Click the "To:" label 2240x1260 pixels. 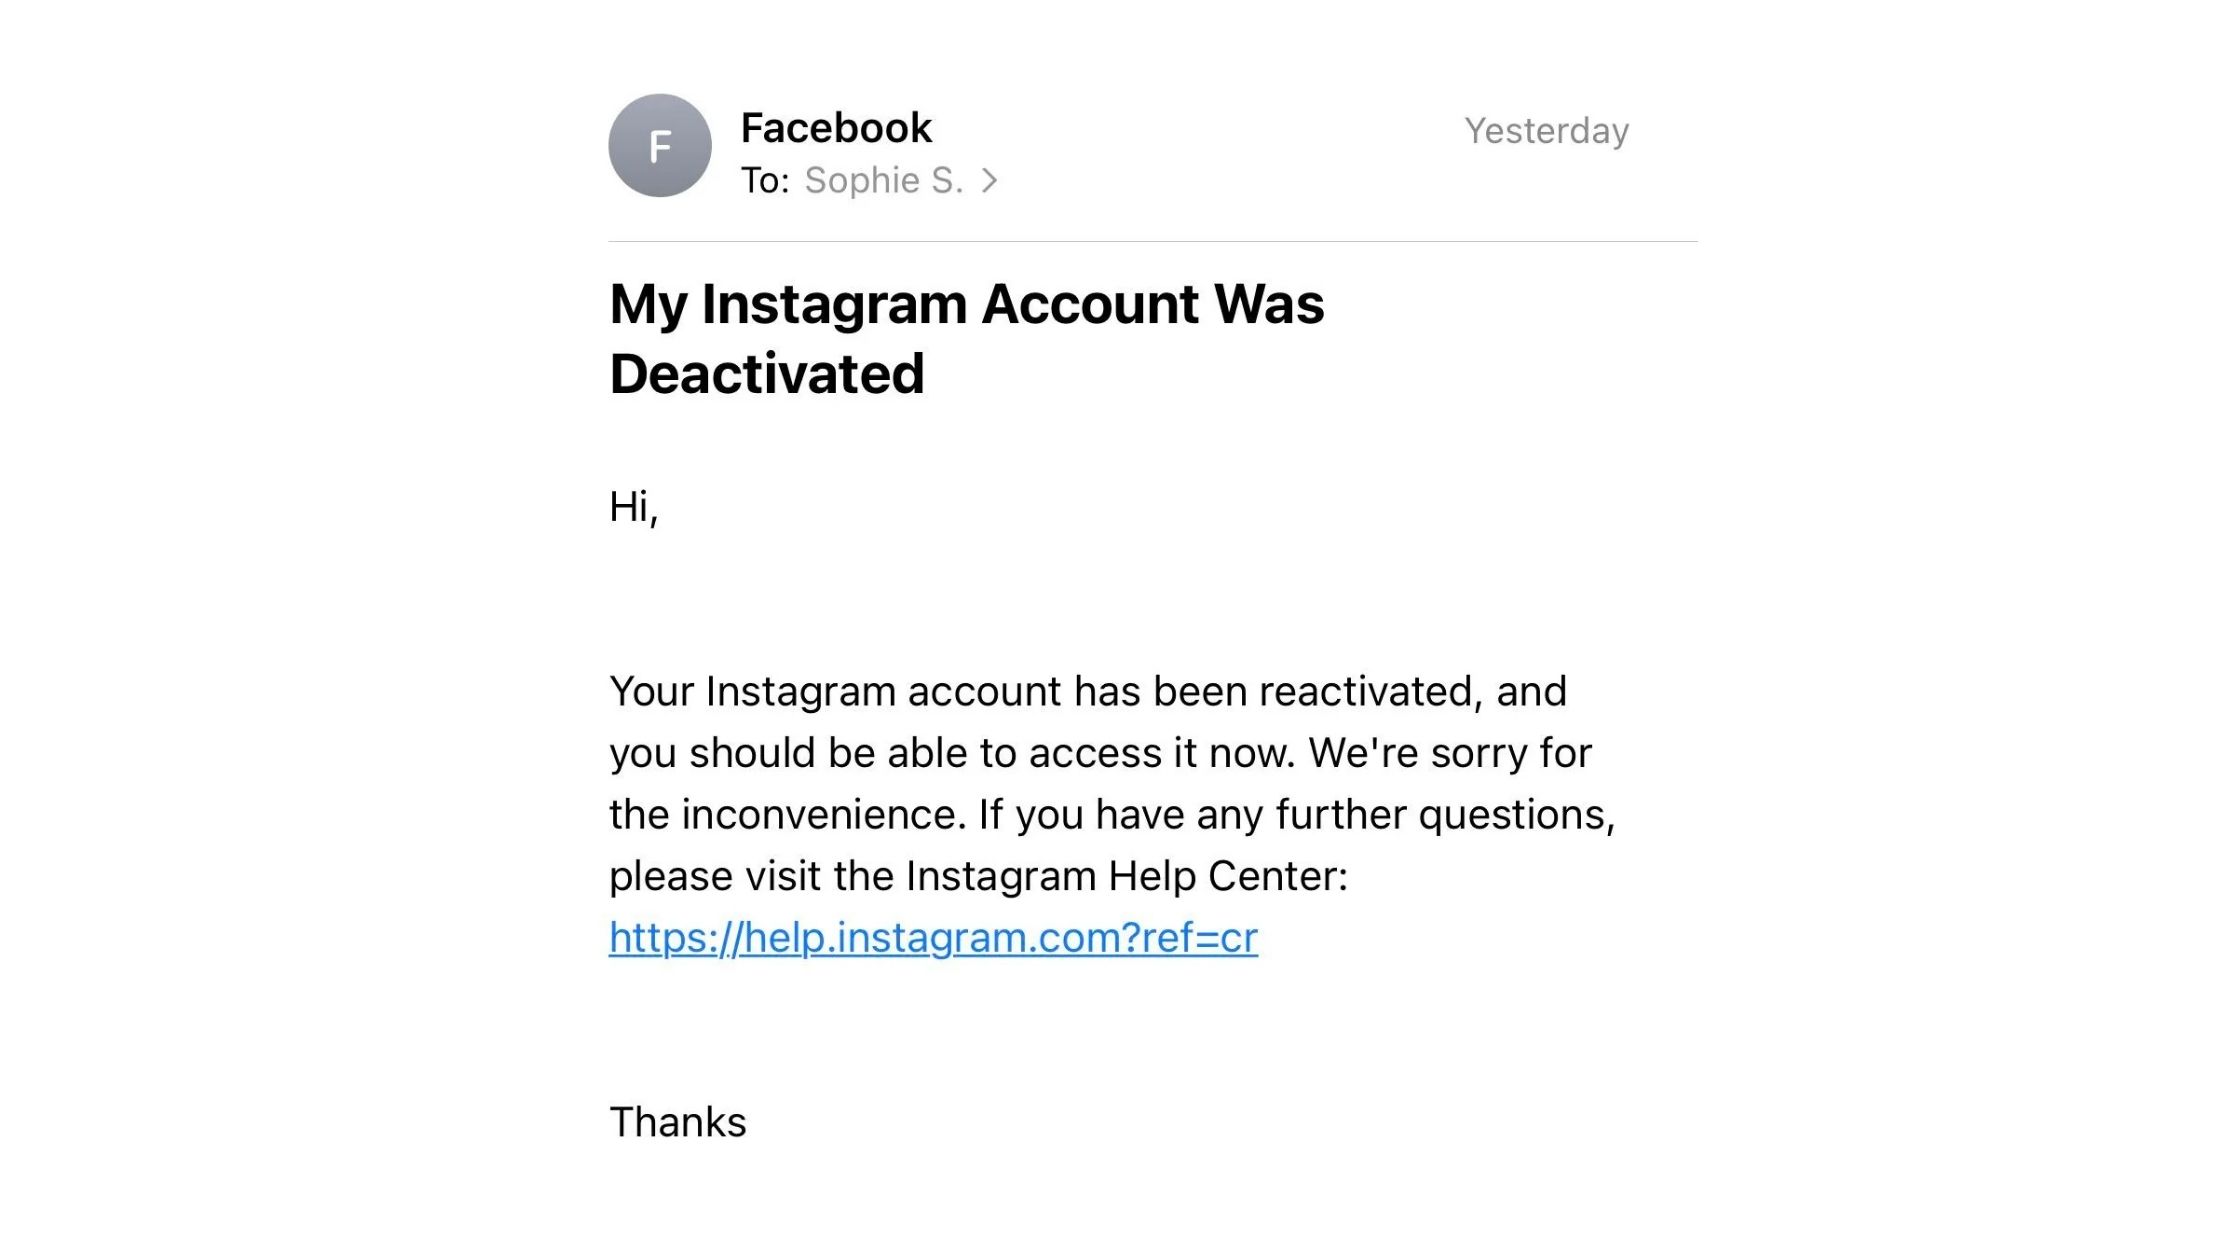765,181
